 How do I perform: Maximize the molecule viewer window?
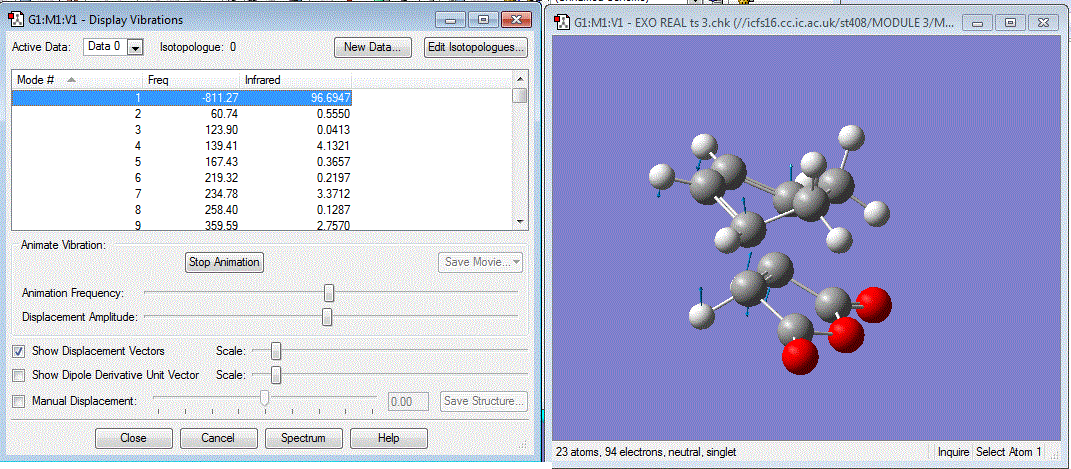coord(1010,23)
